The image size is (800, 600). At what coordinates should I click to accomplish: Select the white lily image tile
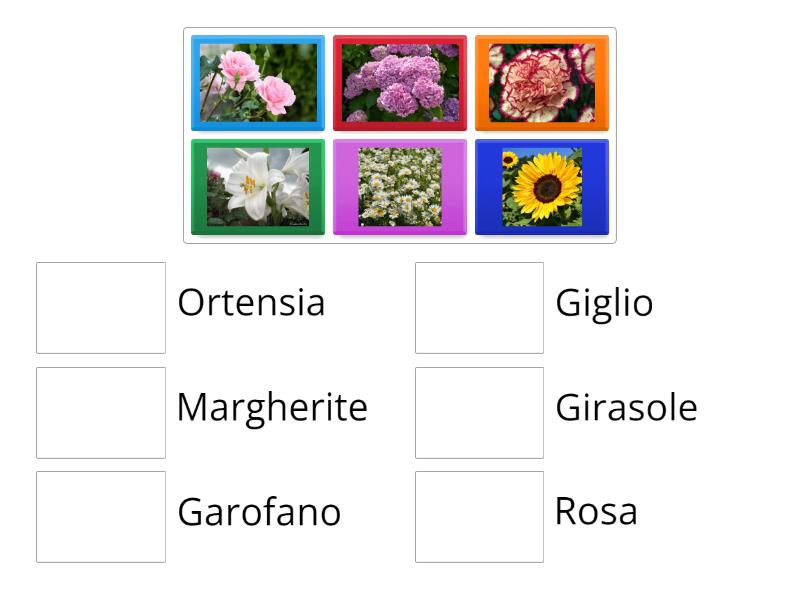[x=257, y=187]
